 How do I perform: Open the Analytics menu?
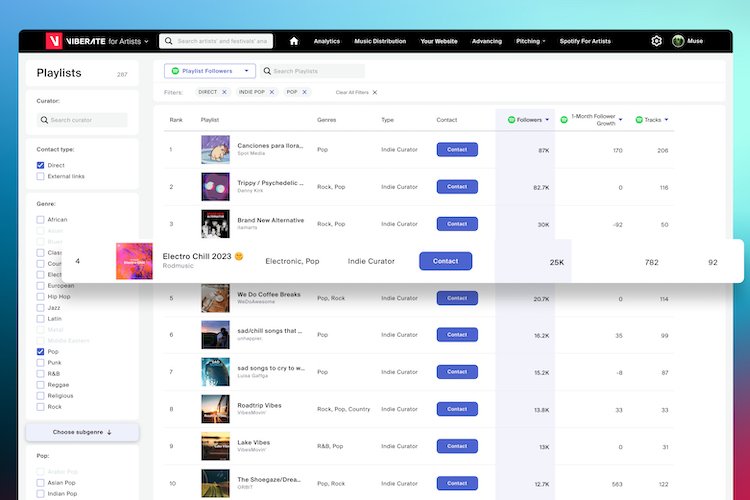click(x=327, y=41)
